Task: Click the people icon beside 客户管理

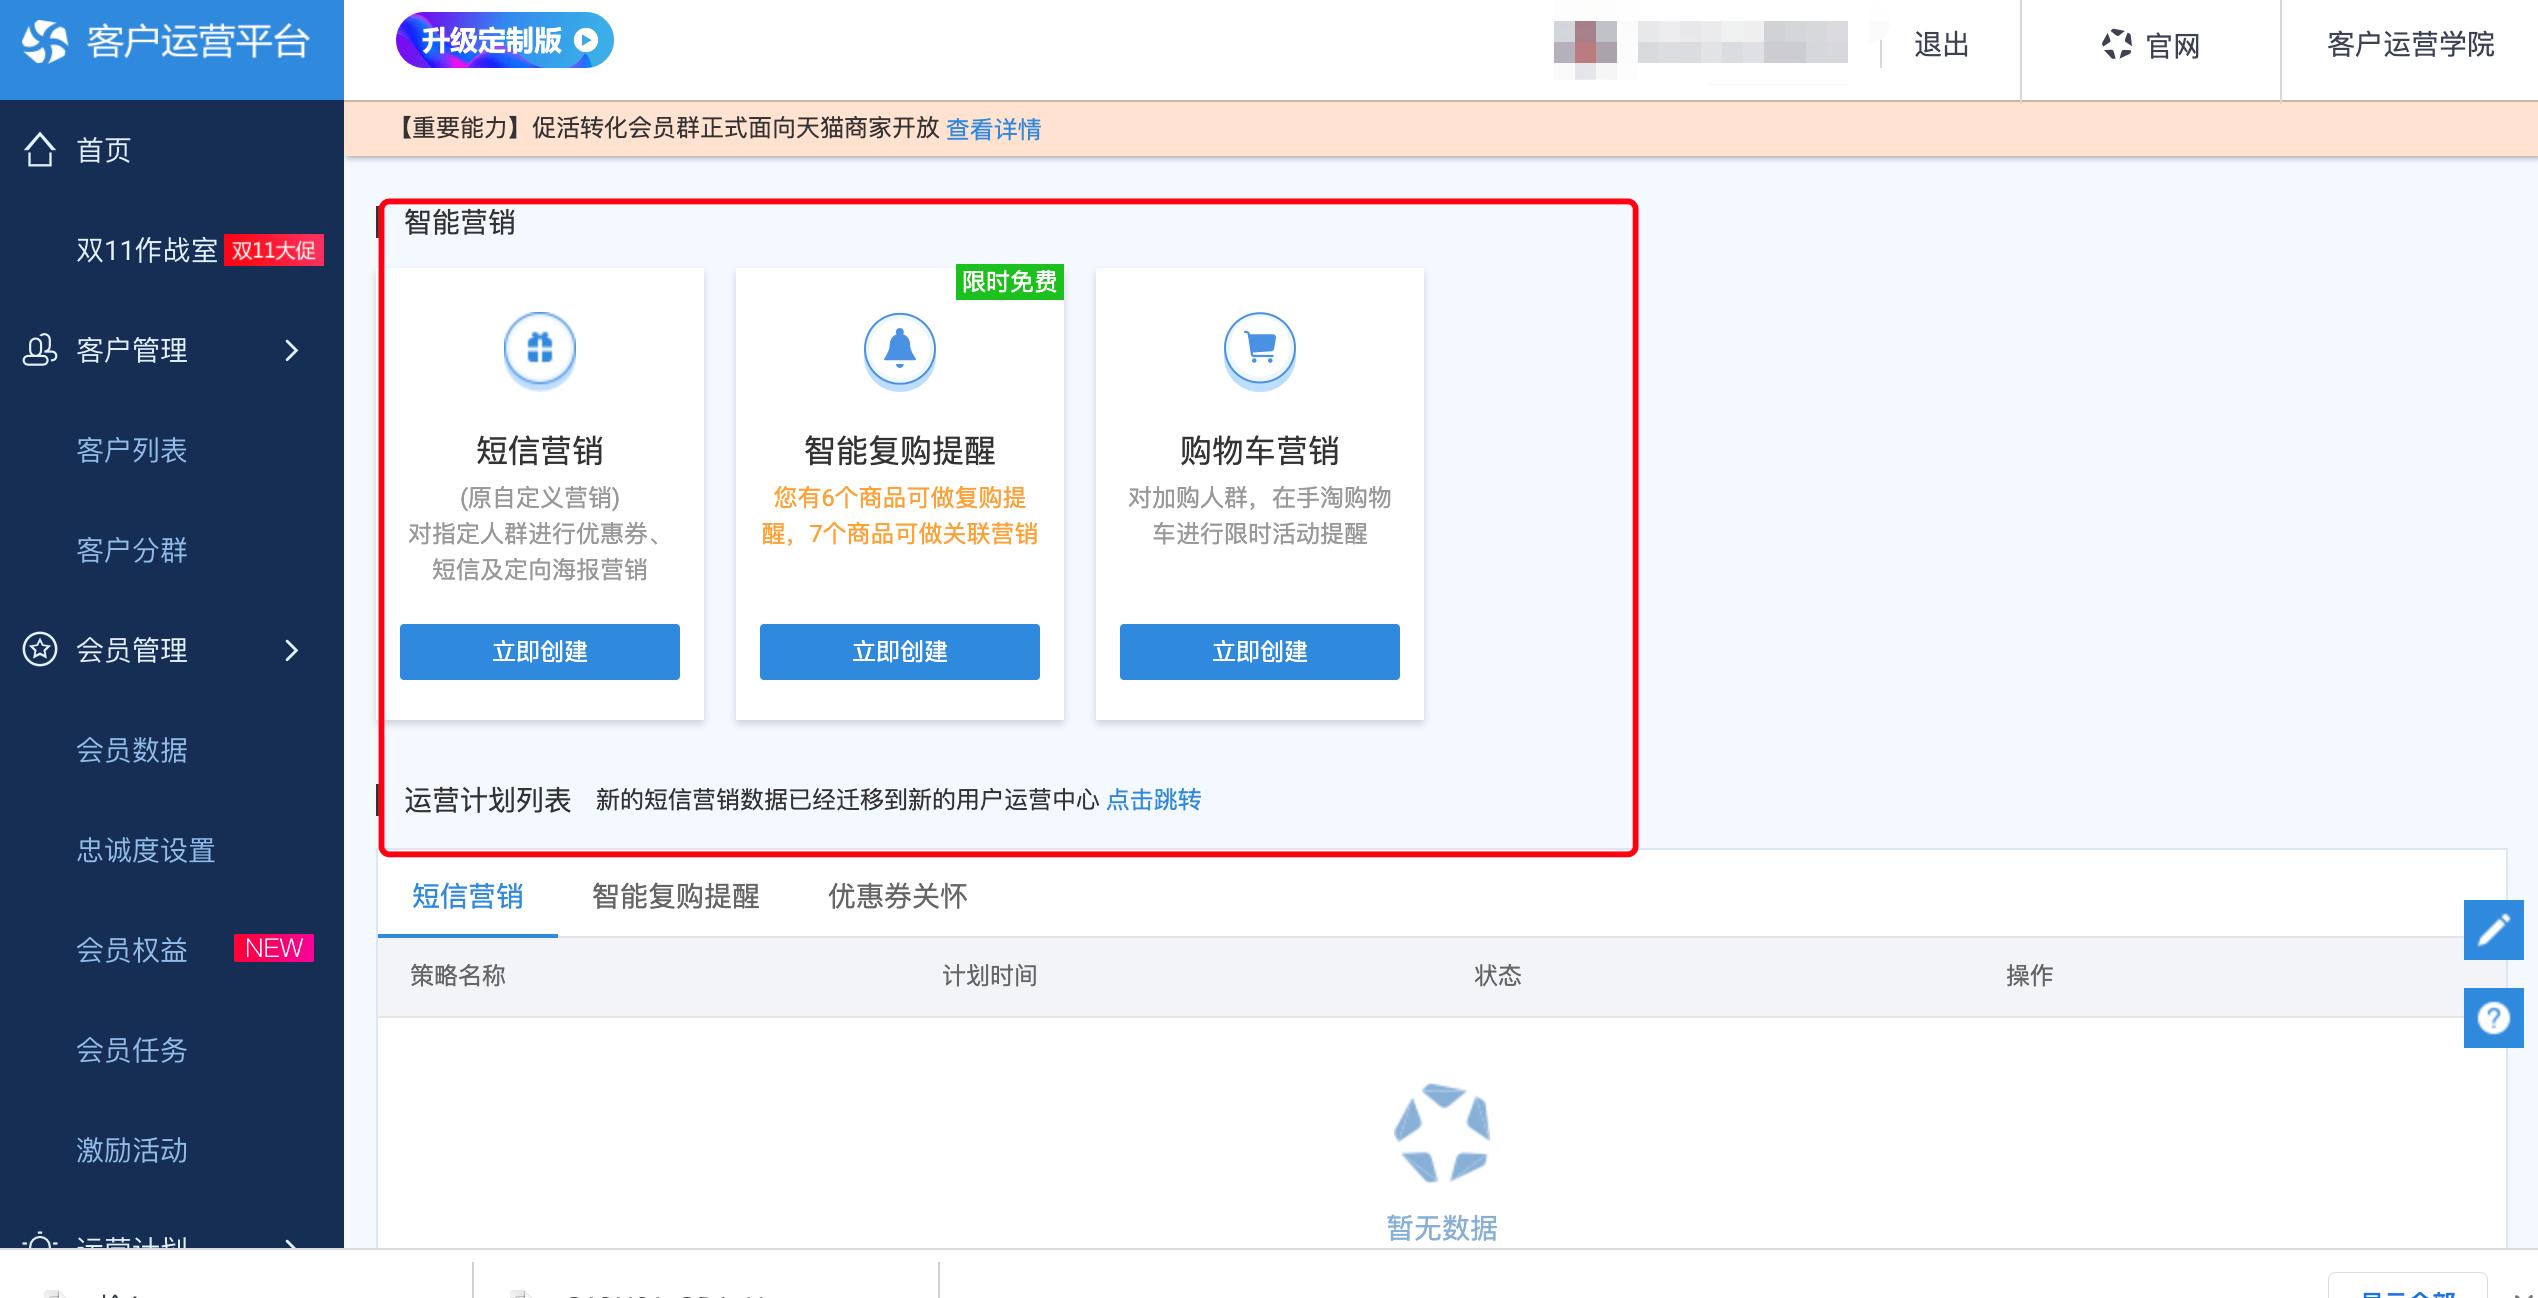Action: (x=40, y=350)
